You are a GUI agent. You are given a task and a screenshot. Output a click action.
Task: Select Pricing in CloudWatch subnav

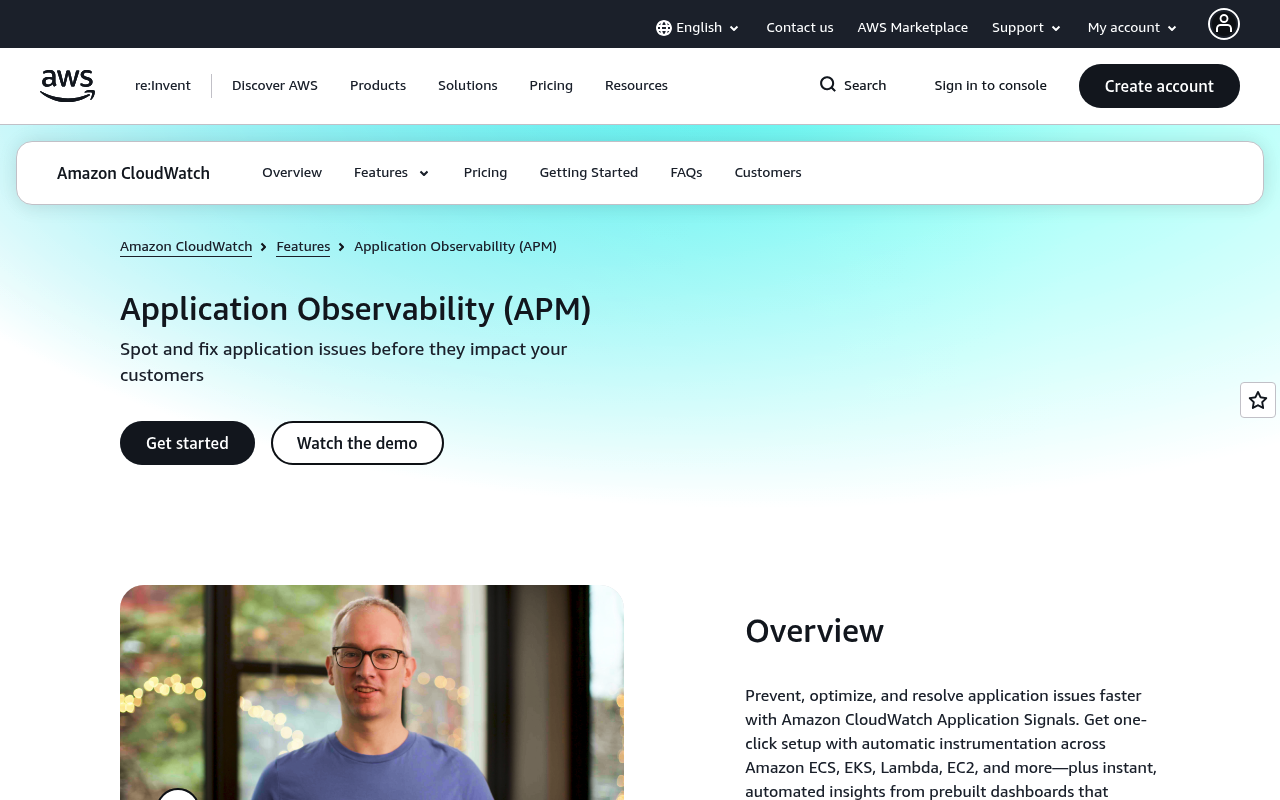(x=485, y=173)
